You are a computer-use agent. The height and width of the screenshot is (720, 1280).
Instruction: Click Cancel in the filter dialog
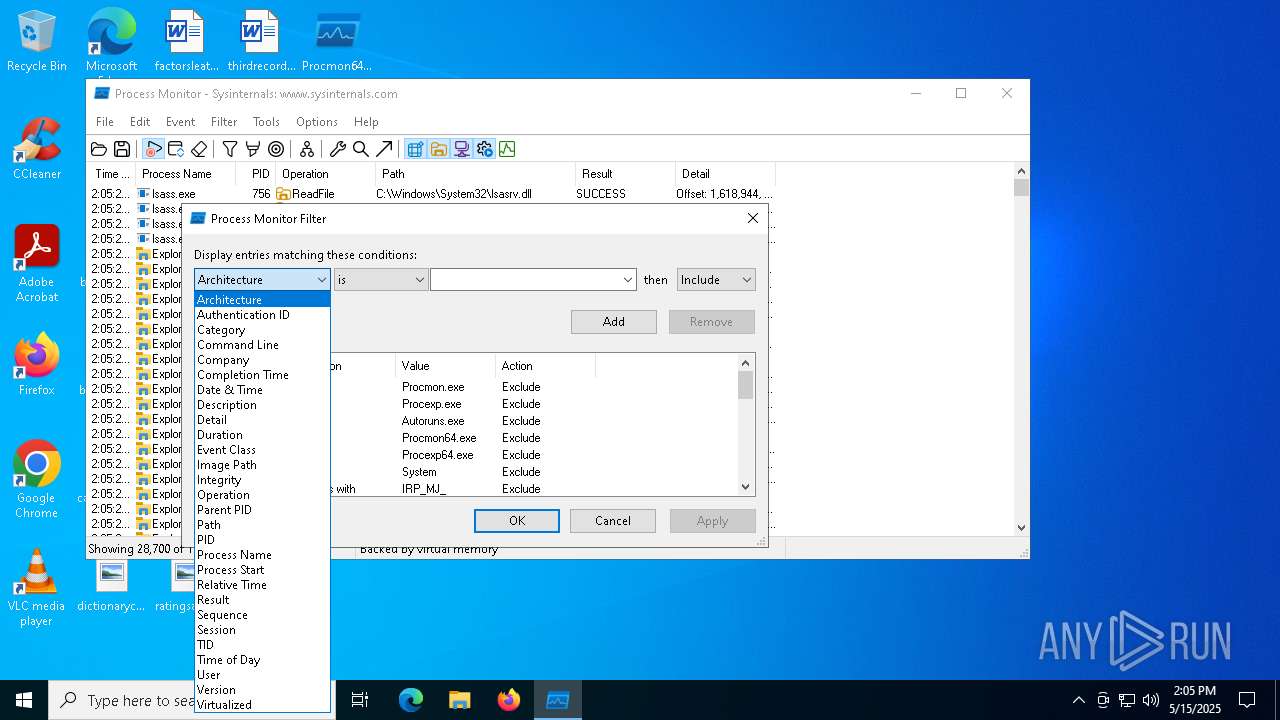613,521
